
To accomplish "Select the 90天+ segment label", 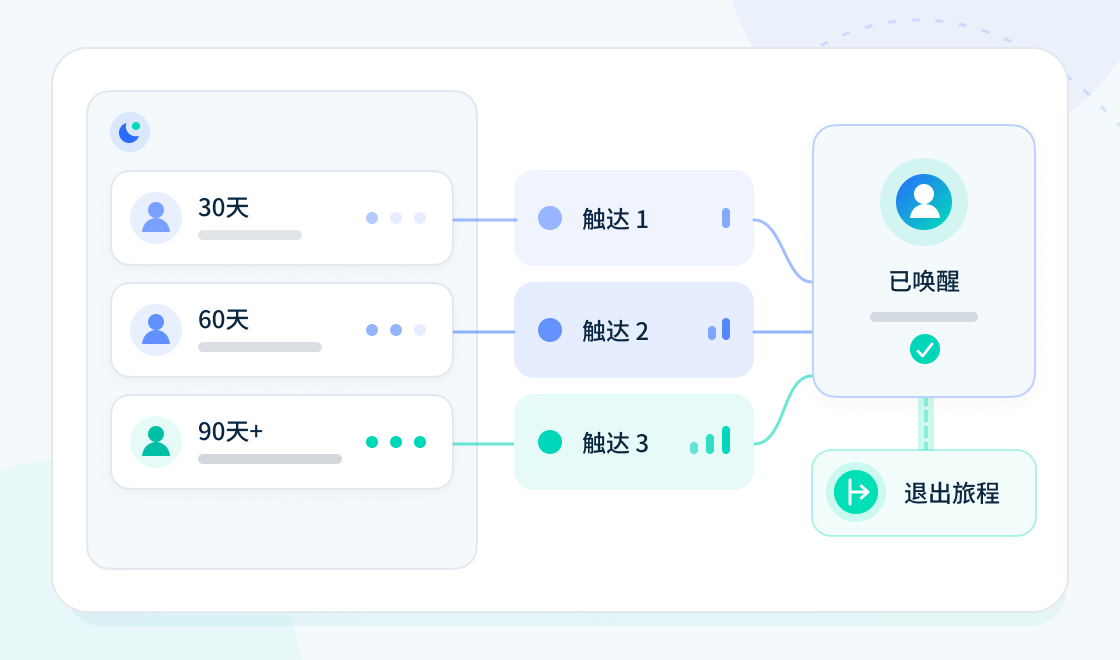I will tap(230, 431).
